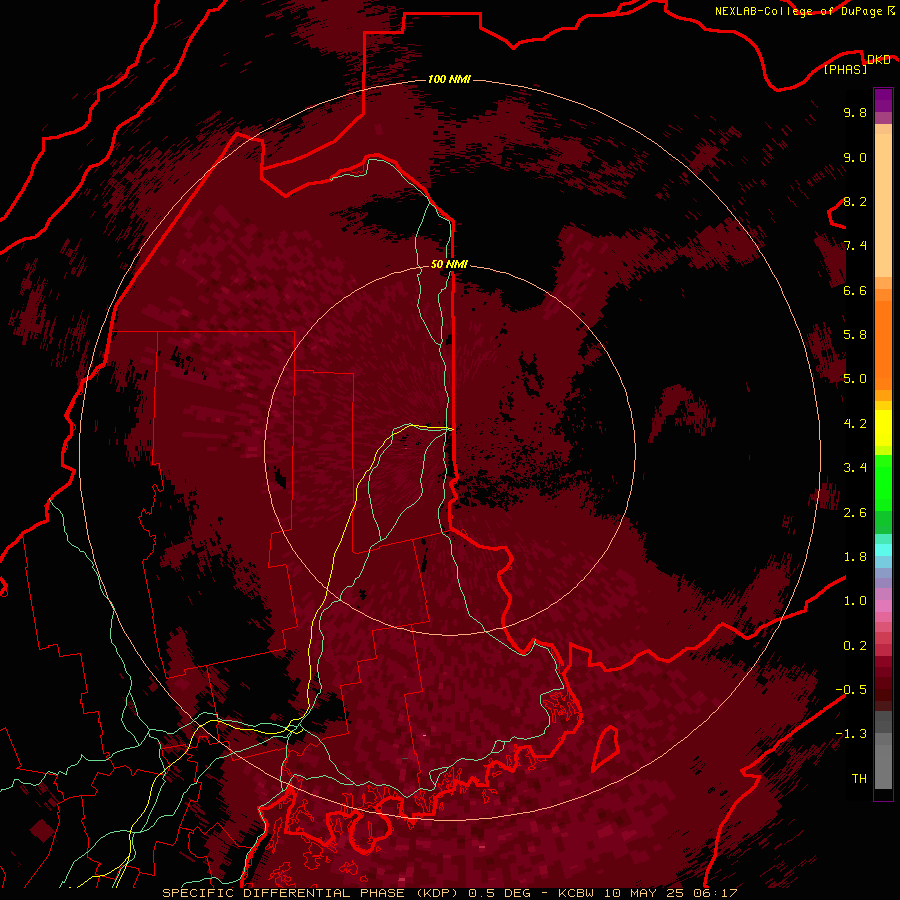Click the 2.6 color scale value
Image resolution: width=900 pixels, height=900 pixels.
tap(855, 513)
